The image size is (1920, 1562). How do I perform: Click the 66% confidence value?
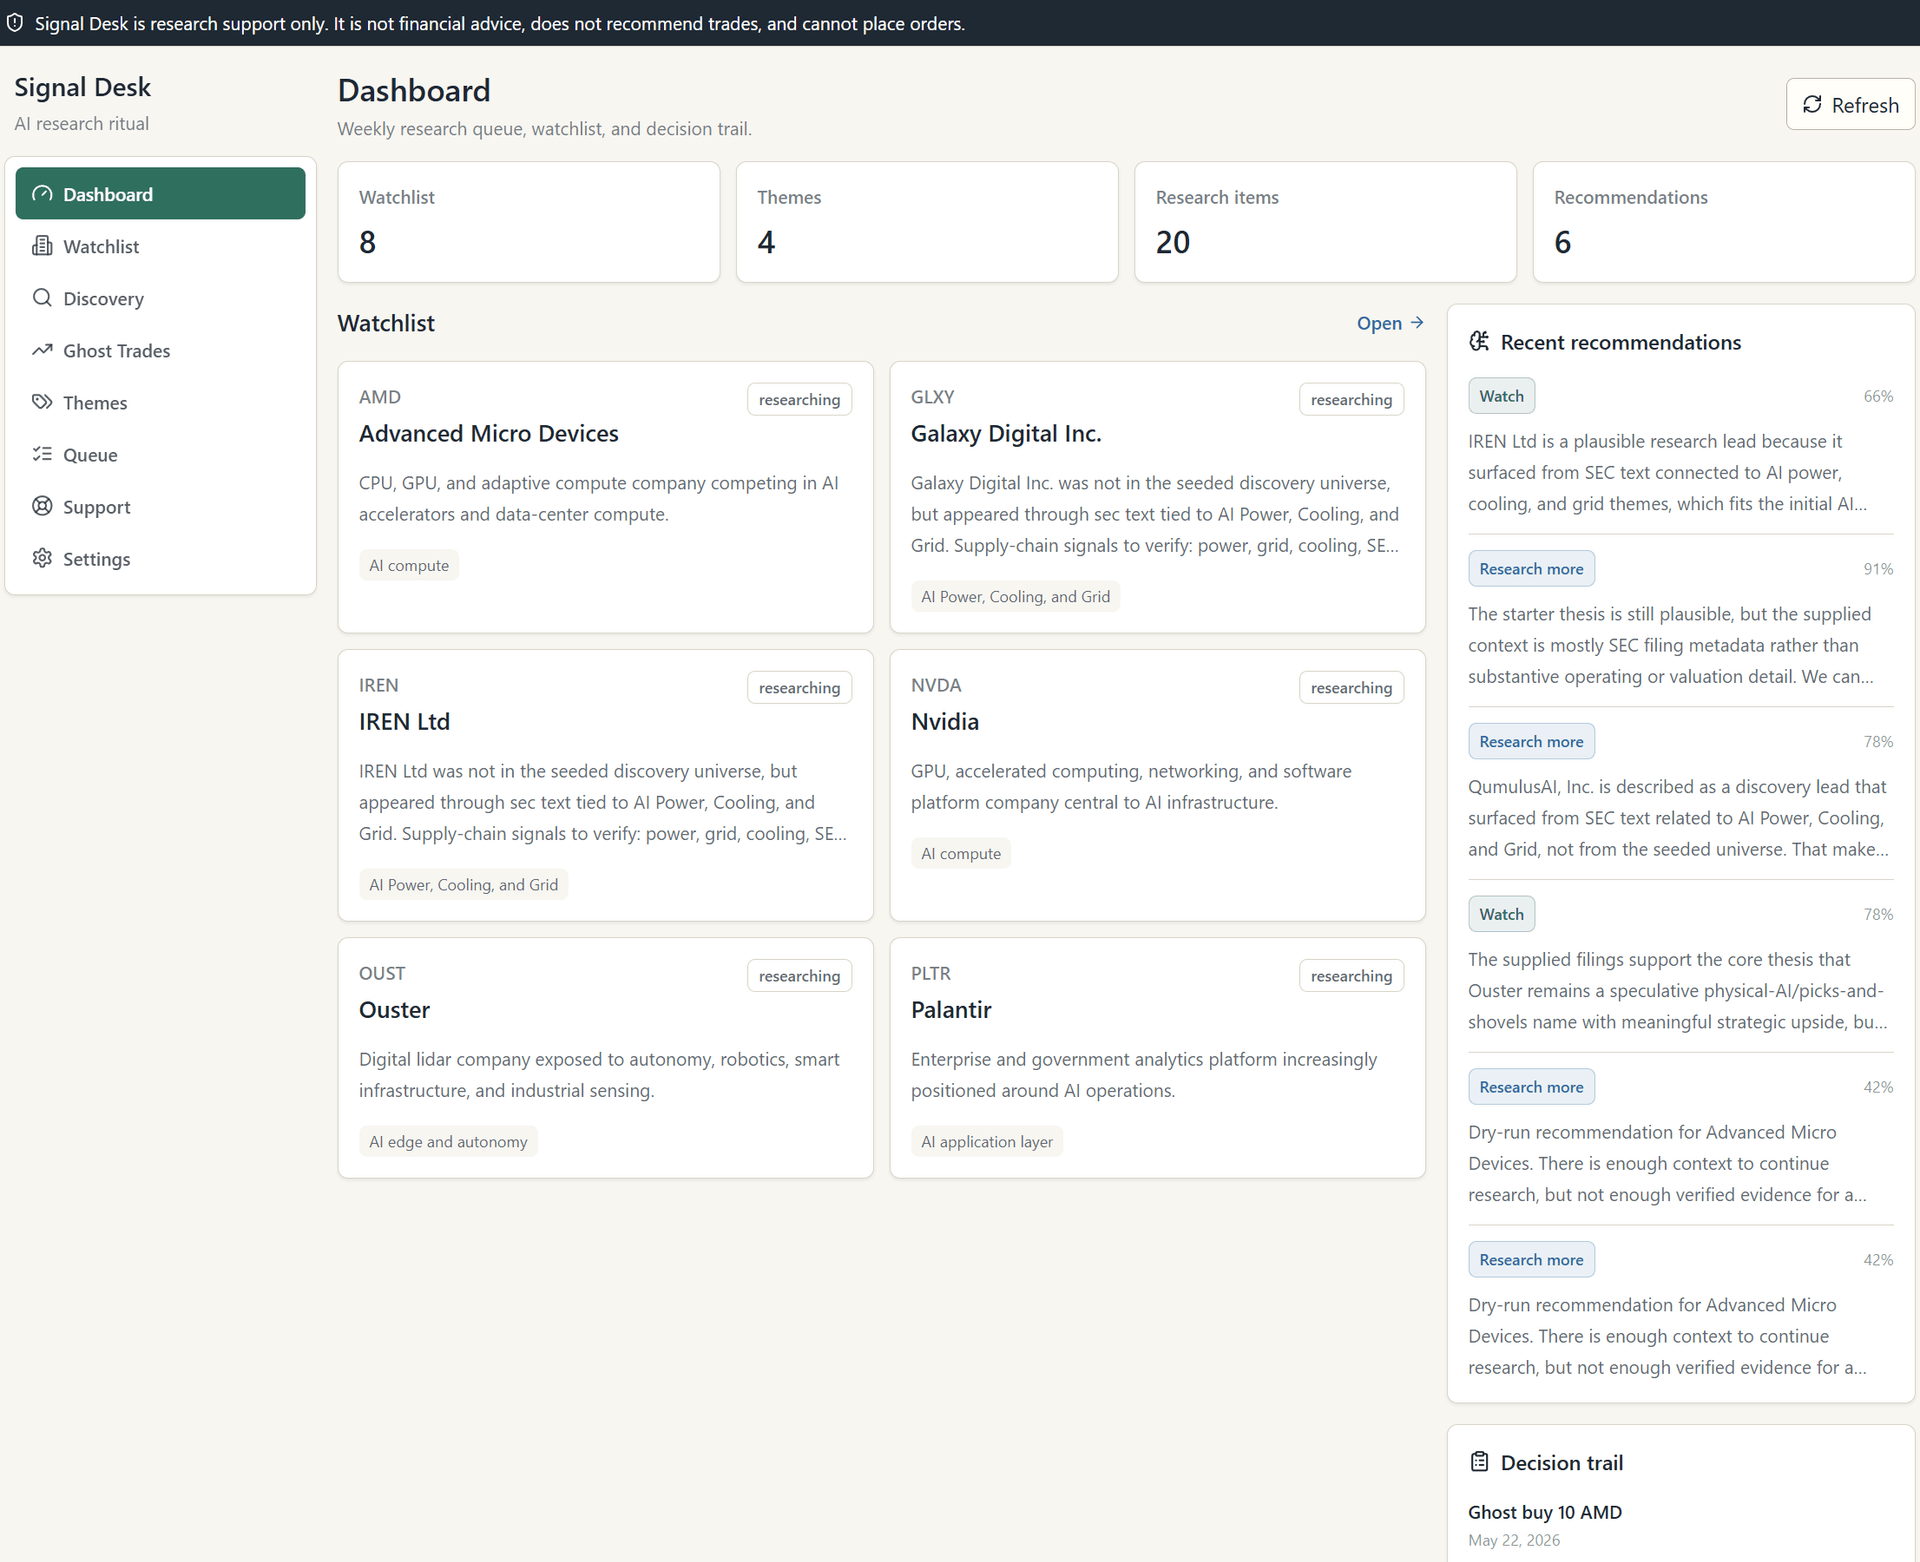1878,396
